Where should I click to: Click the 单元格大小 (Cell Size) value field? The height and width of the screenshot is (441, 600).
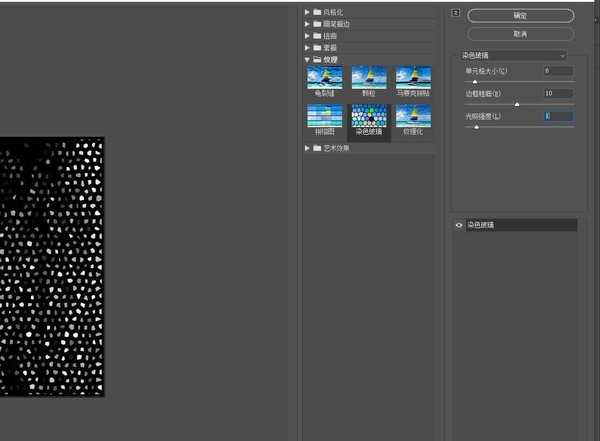pos(557,71)
